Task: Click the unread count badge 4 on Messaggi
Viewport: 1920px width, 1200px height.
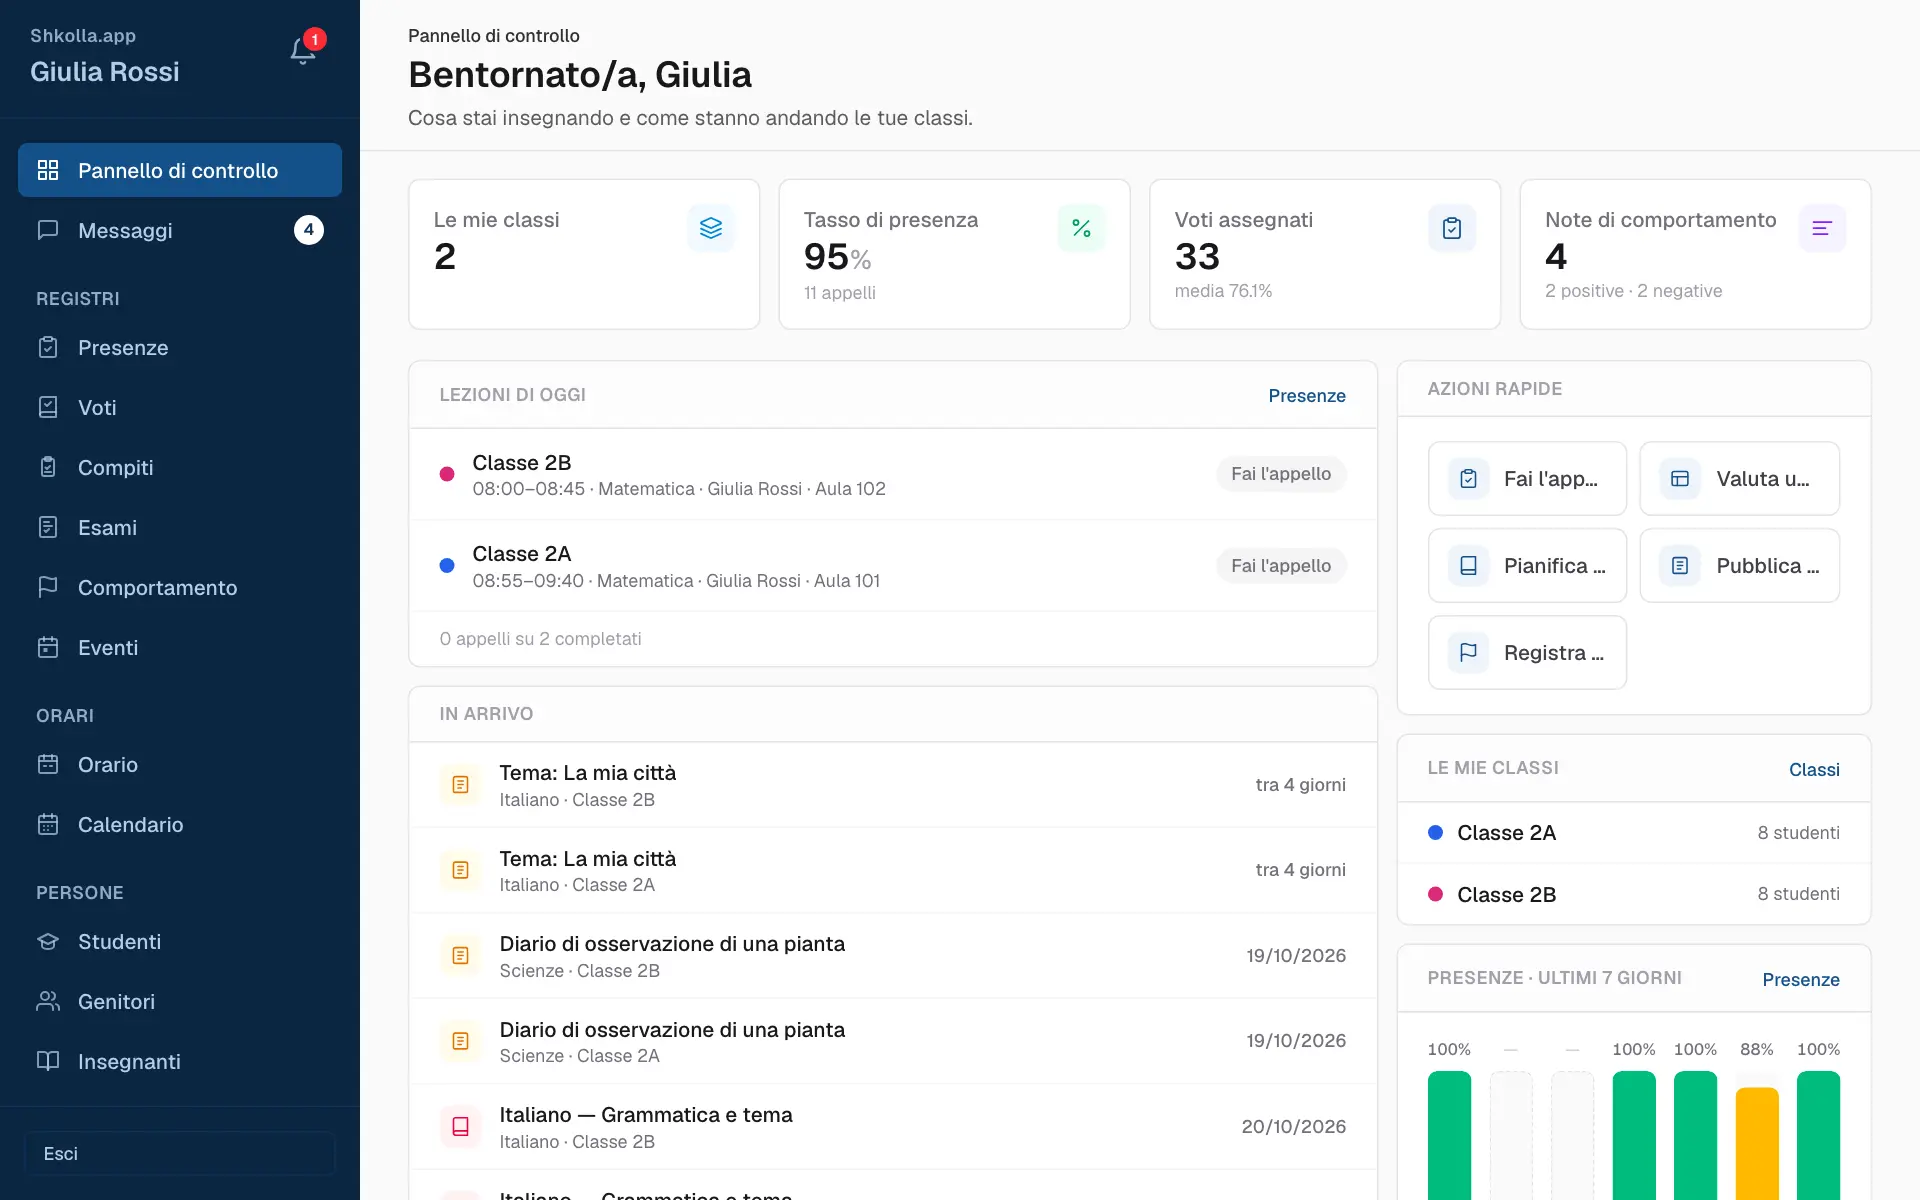Action: [x=309, y=230]
